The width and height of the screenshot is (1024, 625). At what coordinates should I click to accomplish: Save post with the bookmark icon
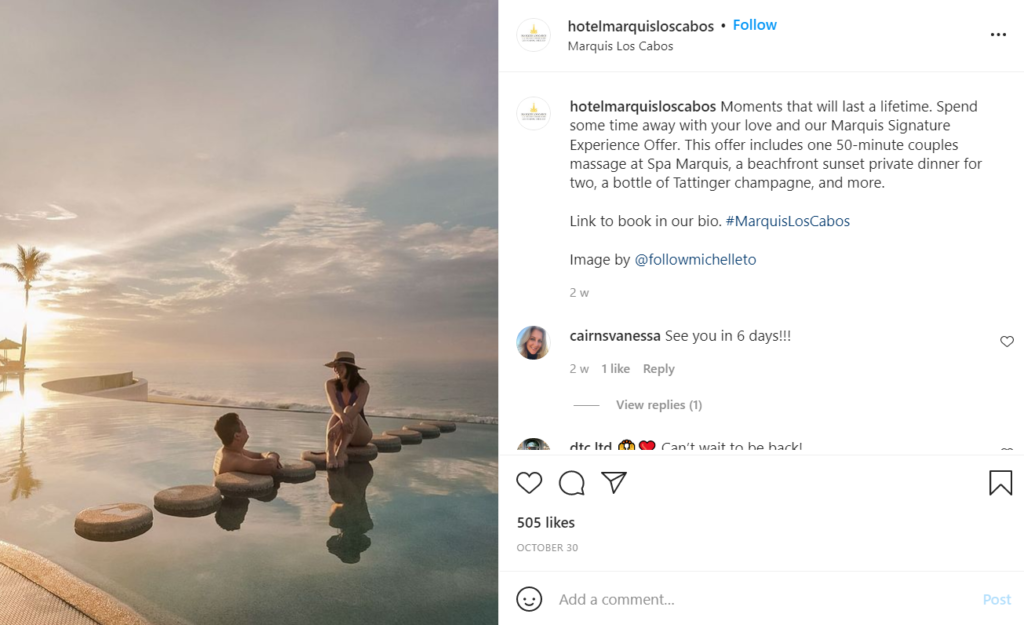tap(1000, 484)
